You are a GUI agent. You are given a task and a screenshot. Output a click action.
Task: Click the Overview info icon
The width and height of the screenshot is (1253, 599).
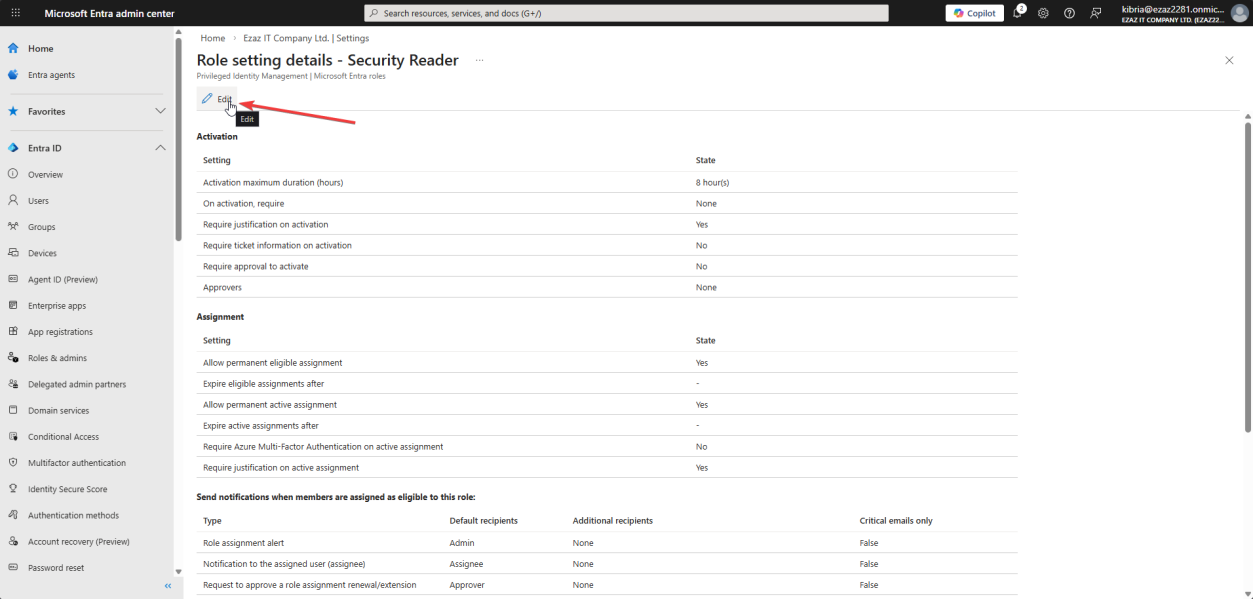(13, 174)
